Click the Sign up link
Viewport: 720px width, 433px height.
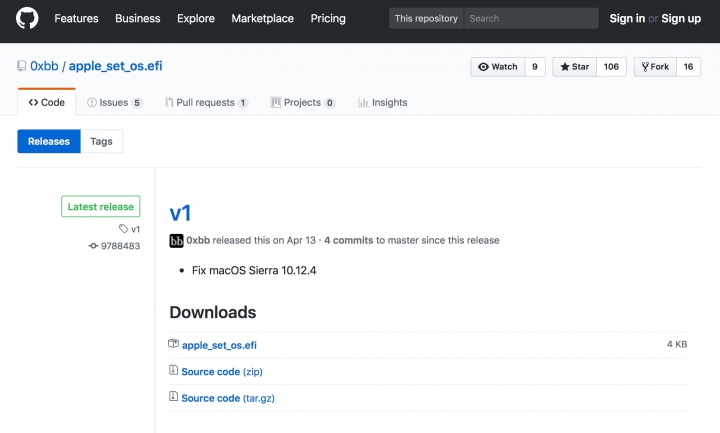(x=681, y=18)
